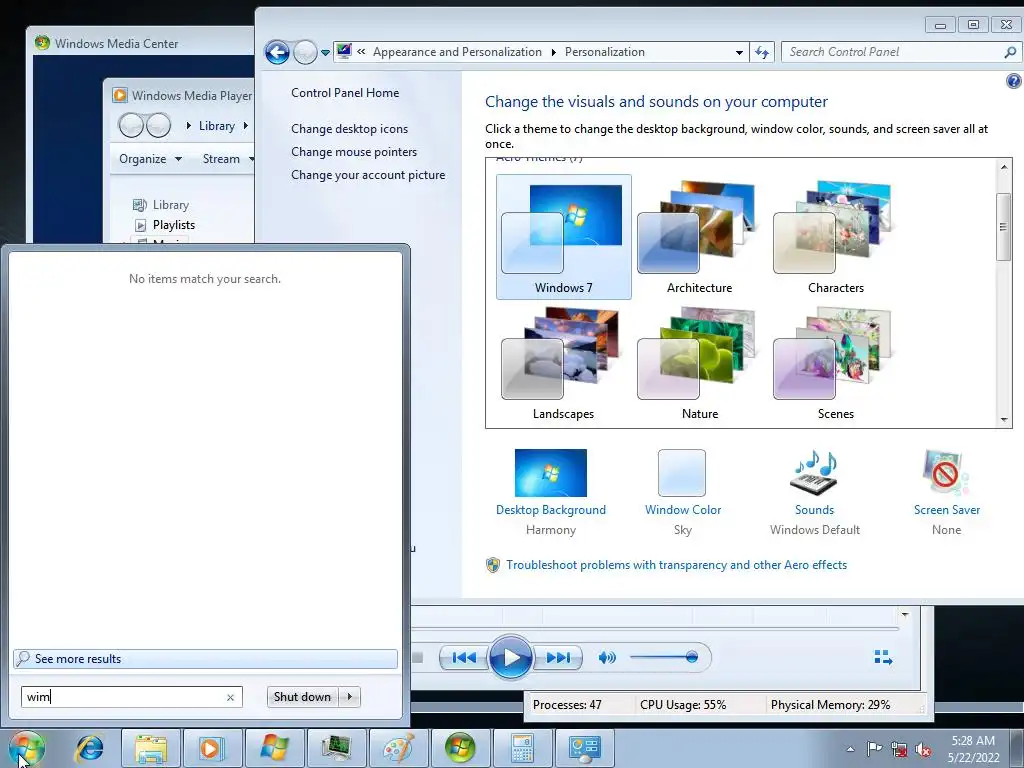Open Media Player Stream dropdown
The height and width of the screenshot is (768, 1024).
click(x=228, y=159)
